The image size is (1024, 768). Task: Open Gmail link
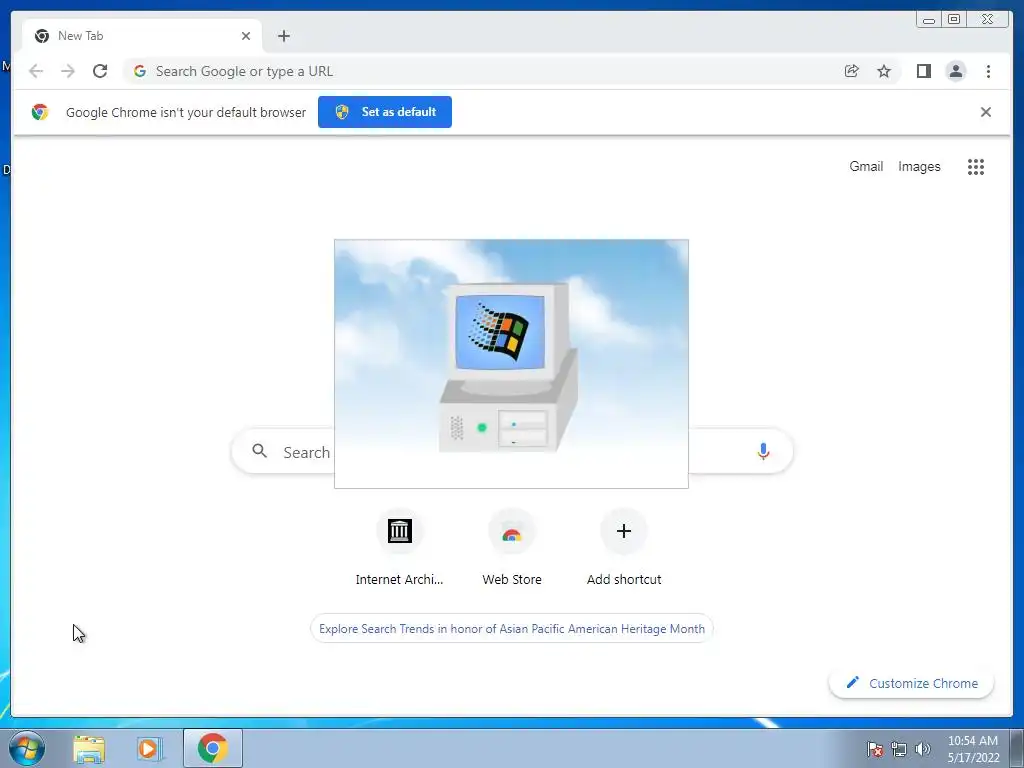[x=866, y=167]
